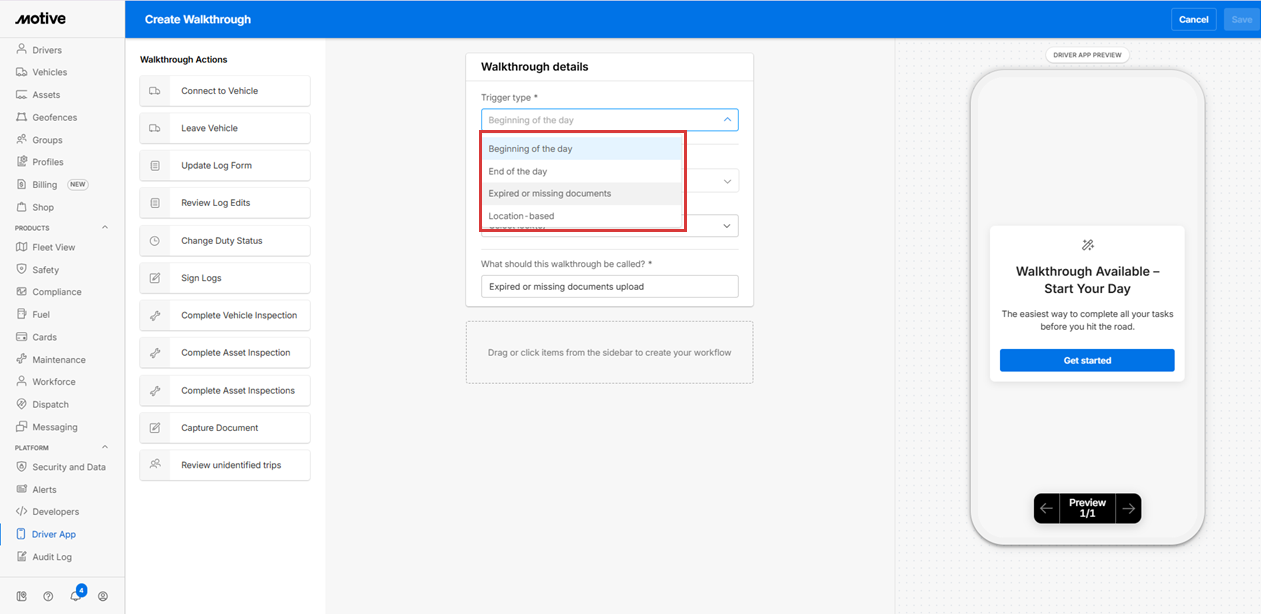Click the Billing icon in sidebar
The width and height of the screenshot is (1261, 614).
(x=22, y=184)
